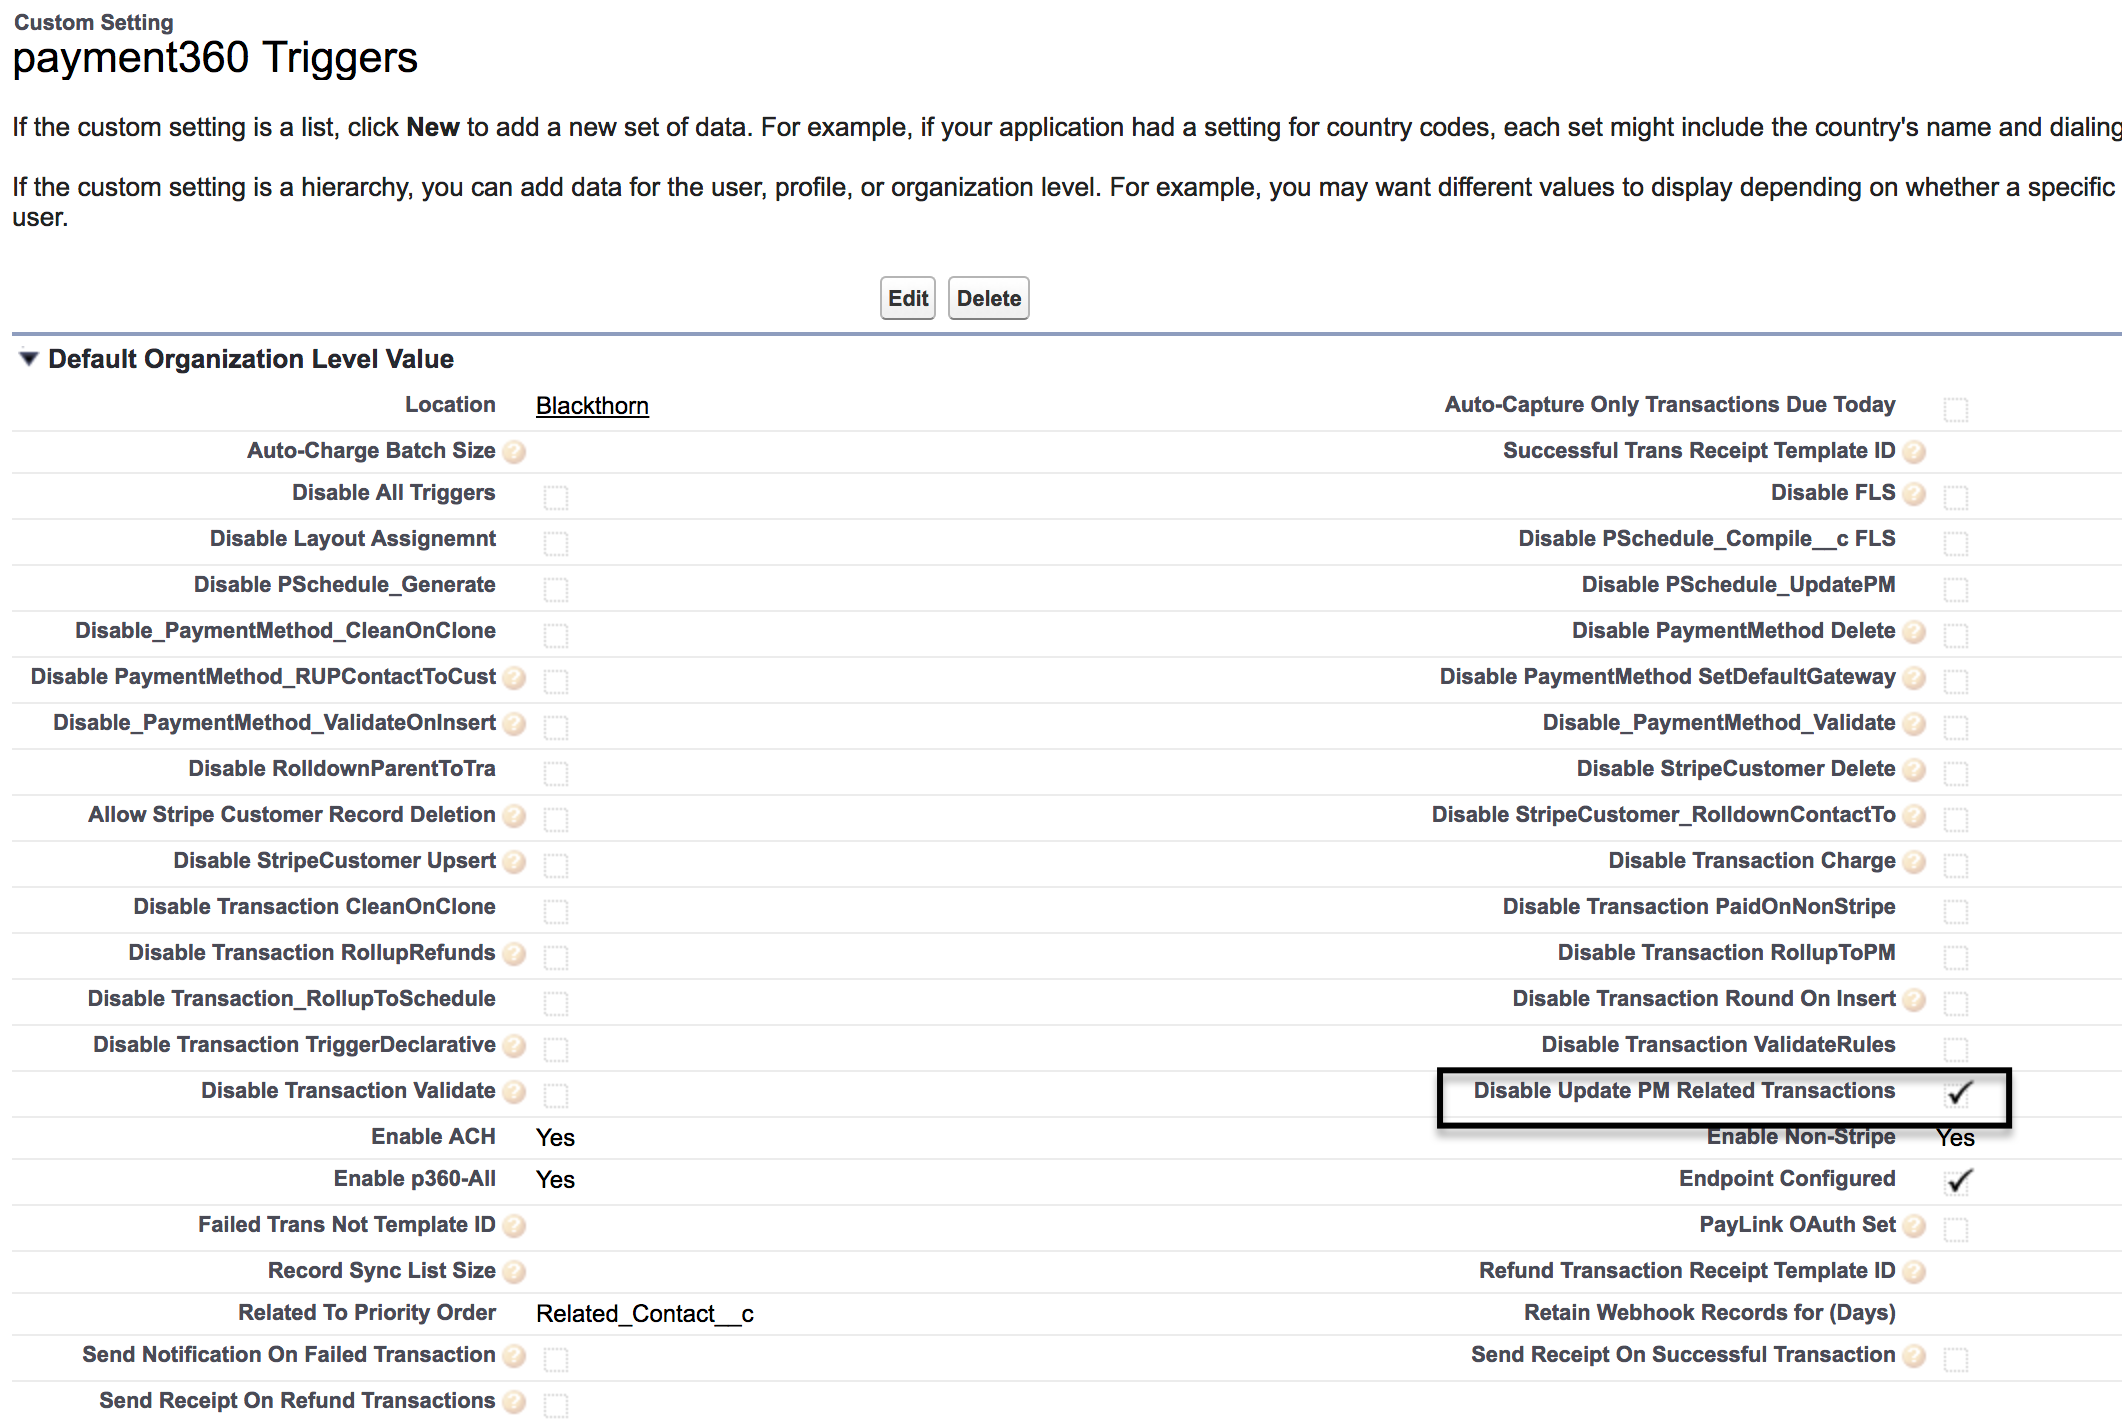Click help icon for Allow Stripe Customer Record Deletion
This screenshot has width=2122, height=1426.
[x=514, y=816]
